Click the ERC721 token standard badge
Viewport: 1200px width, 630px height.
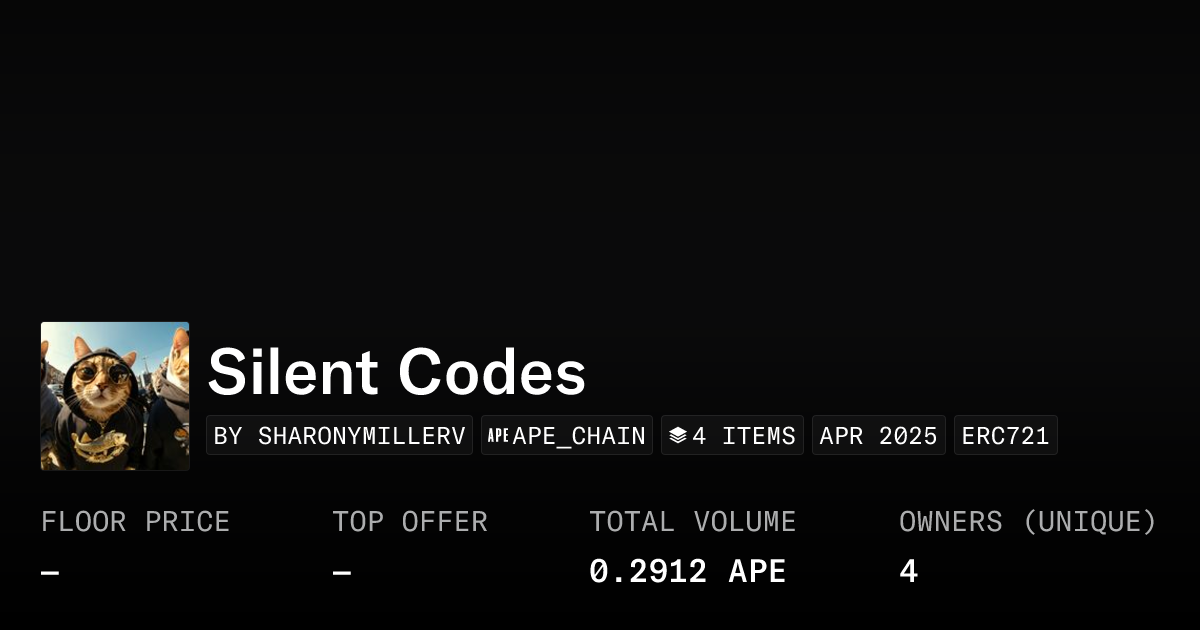click(1005, 436)
